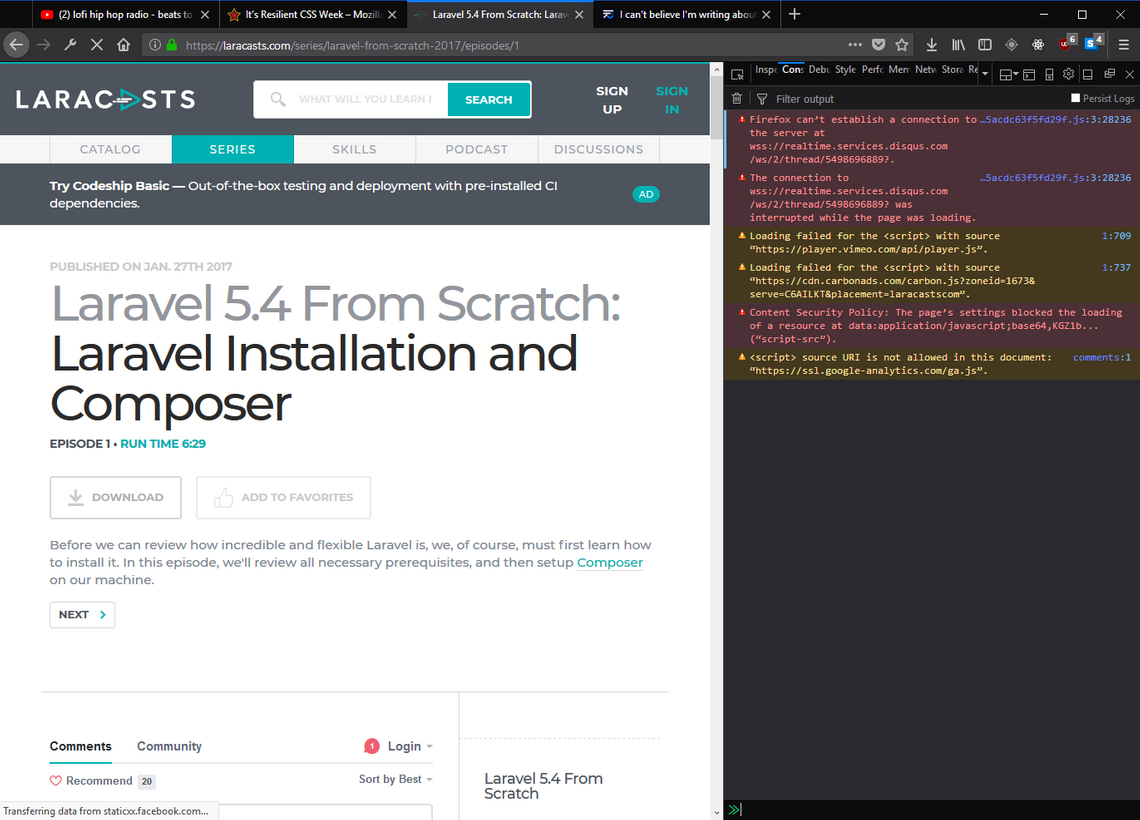This screenshot has width=1140, height=820.
Task: Save page to Pocket icon
Action: tap(878, 45)
